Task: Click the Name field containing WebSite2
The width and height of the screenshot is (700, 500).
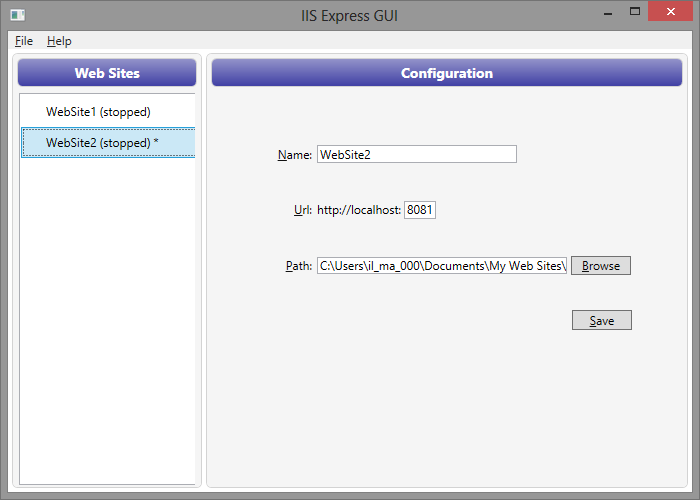Action: tap(417, 154)
